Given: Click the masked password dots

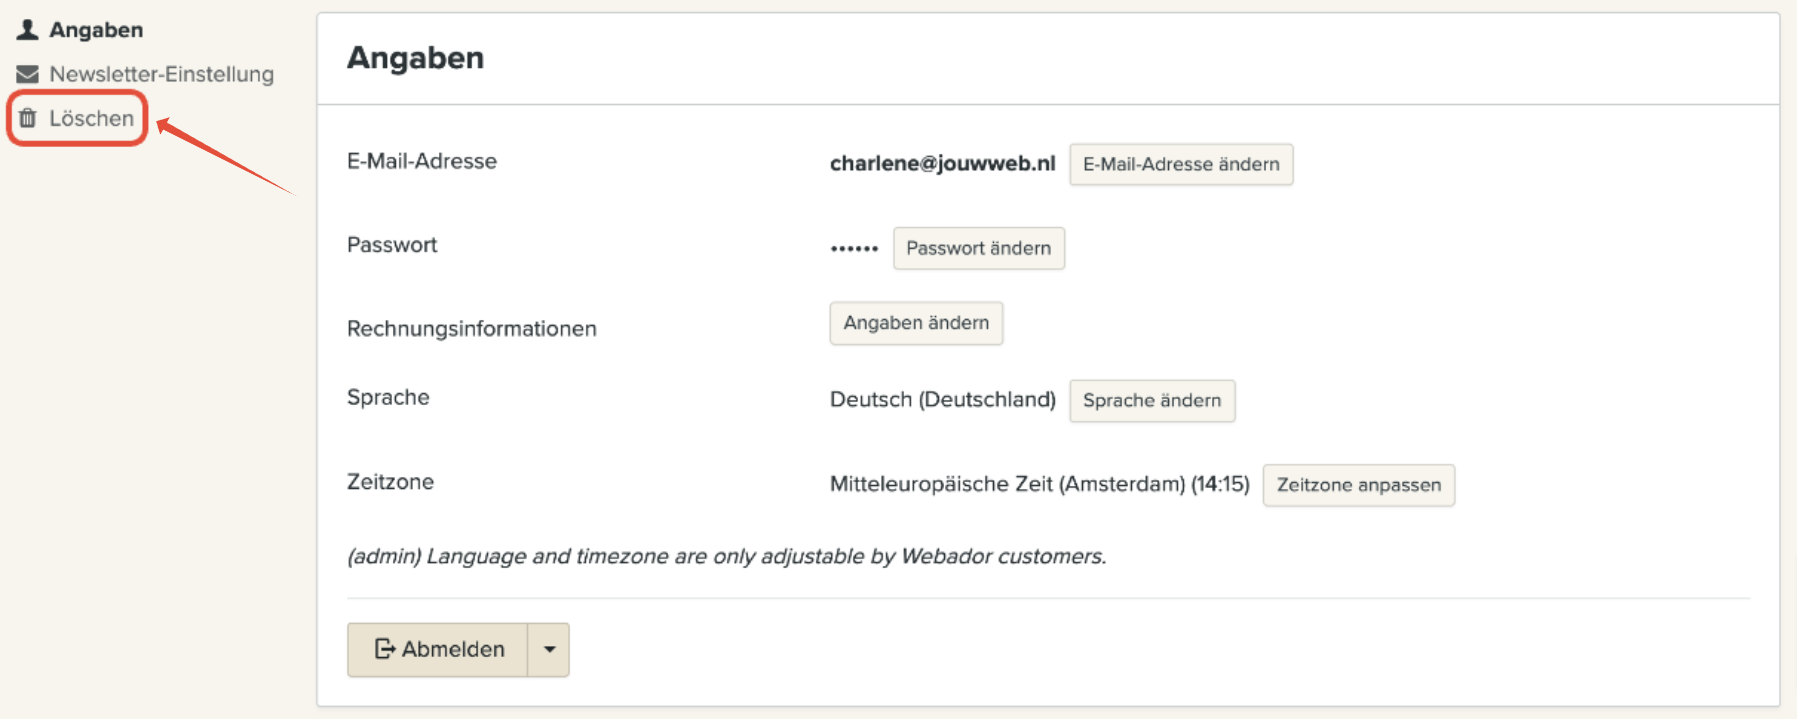Looking at the screenshot, I should [854, 248].
